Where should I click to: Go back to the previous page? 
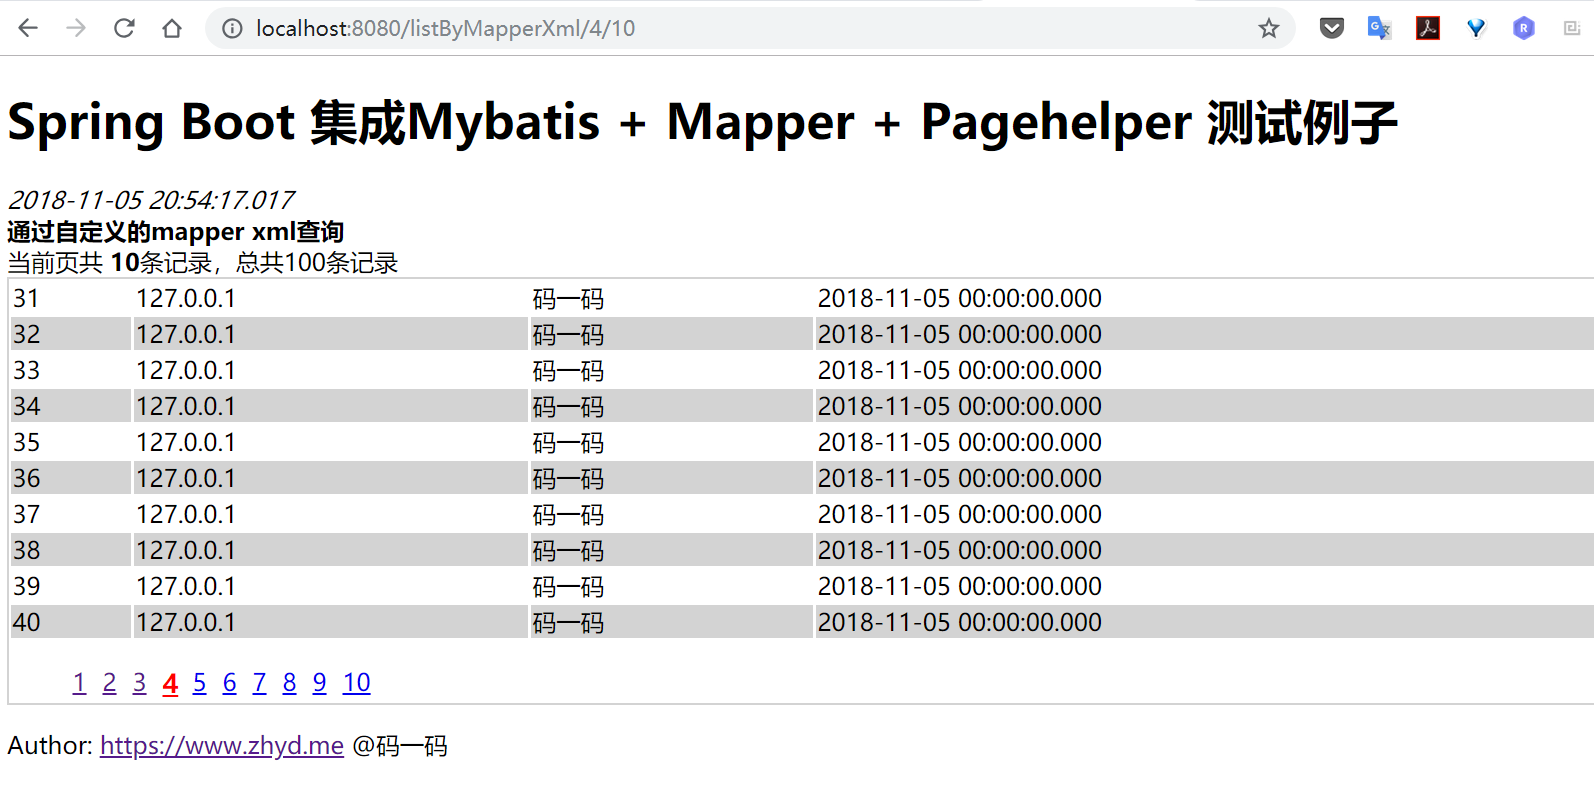pyautogui.click(x=28, y=28)
